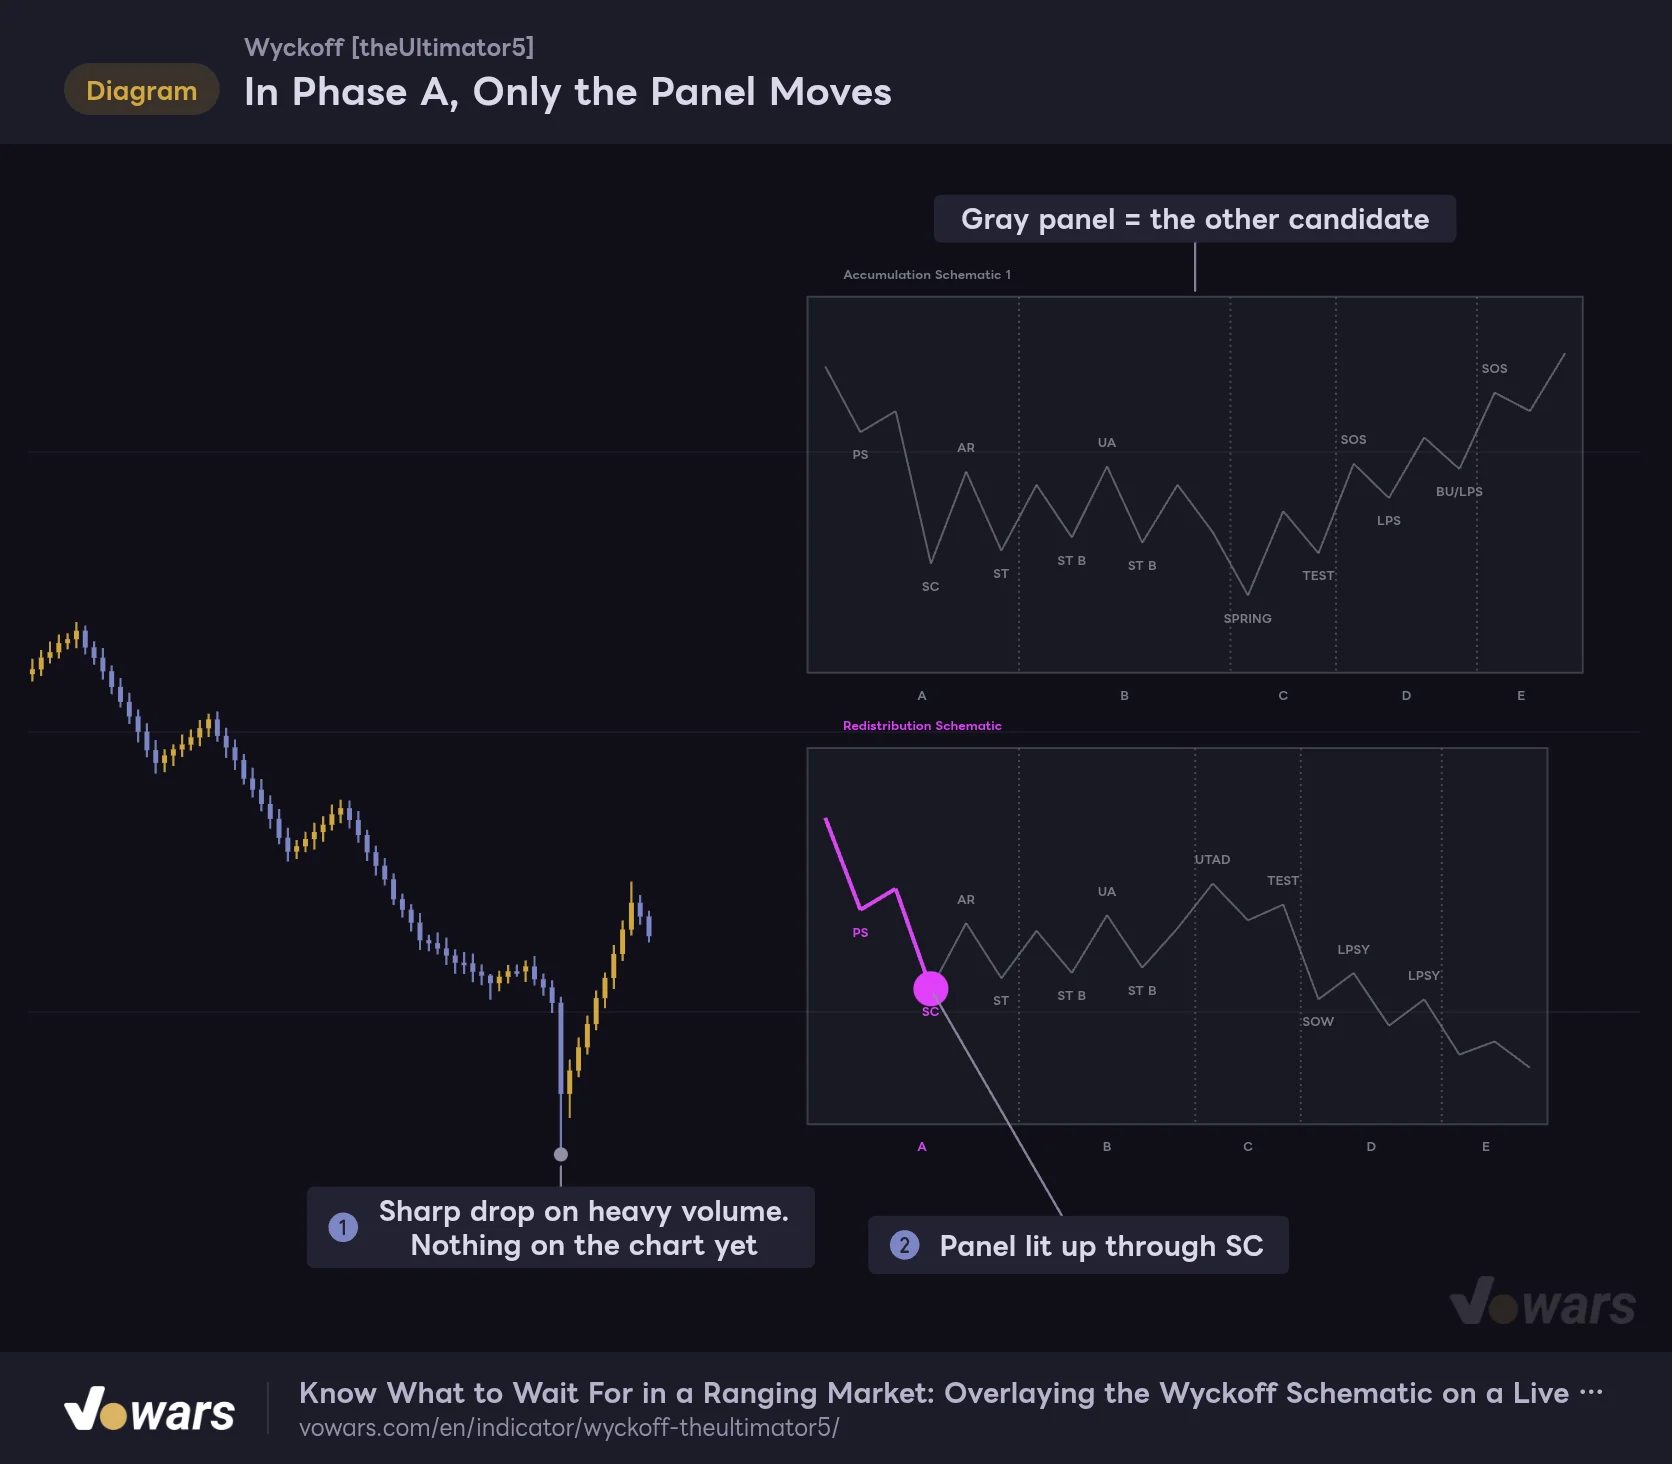Screen dimensions: 1672x1464
Task: Click the Gray panel candidate callout
Action: point(1195,219)
